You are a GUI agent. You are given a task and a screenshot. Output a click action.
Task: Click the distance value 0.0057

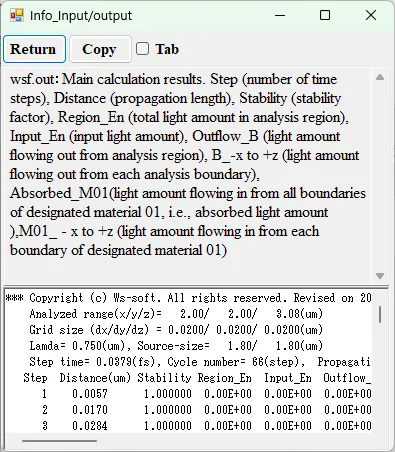pyautogui.click(x=90, y=394)
